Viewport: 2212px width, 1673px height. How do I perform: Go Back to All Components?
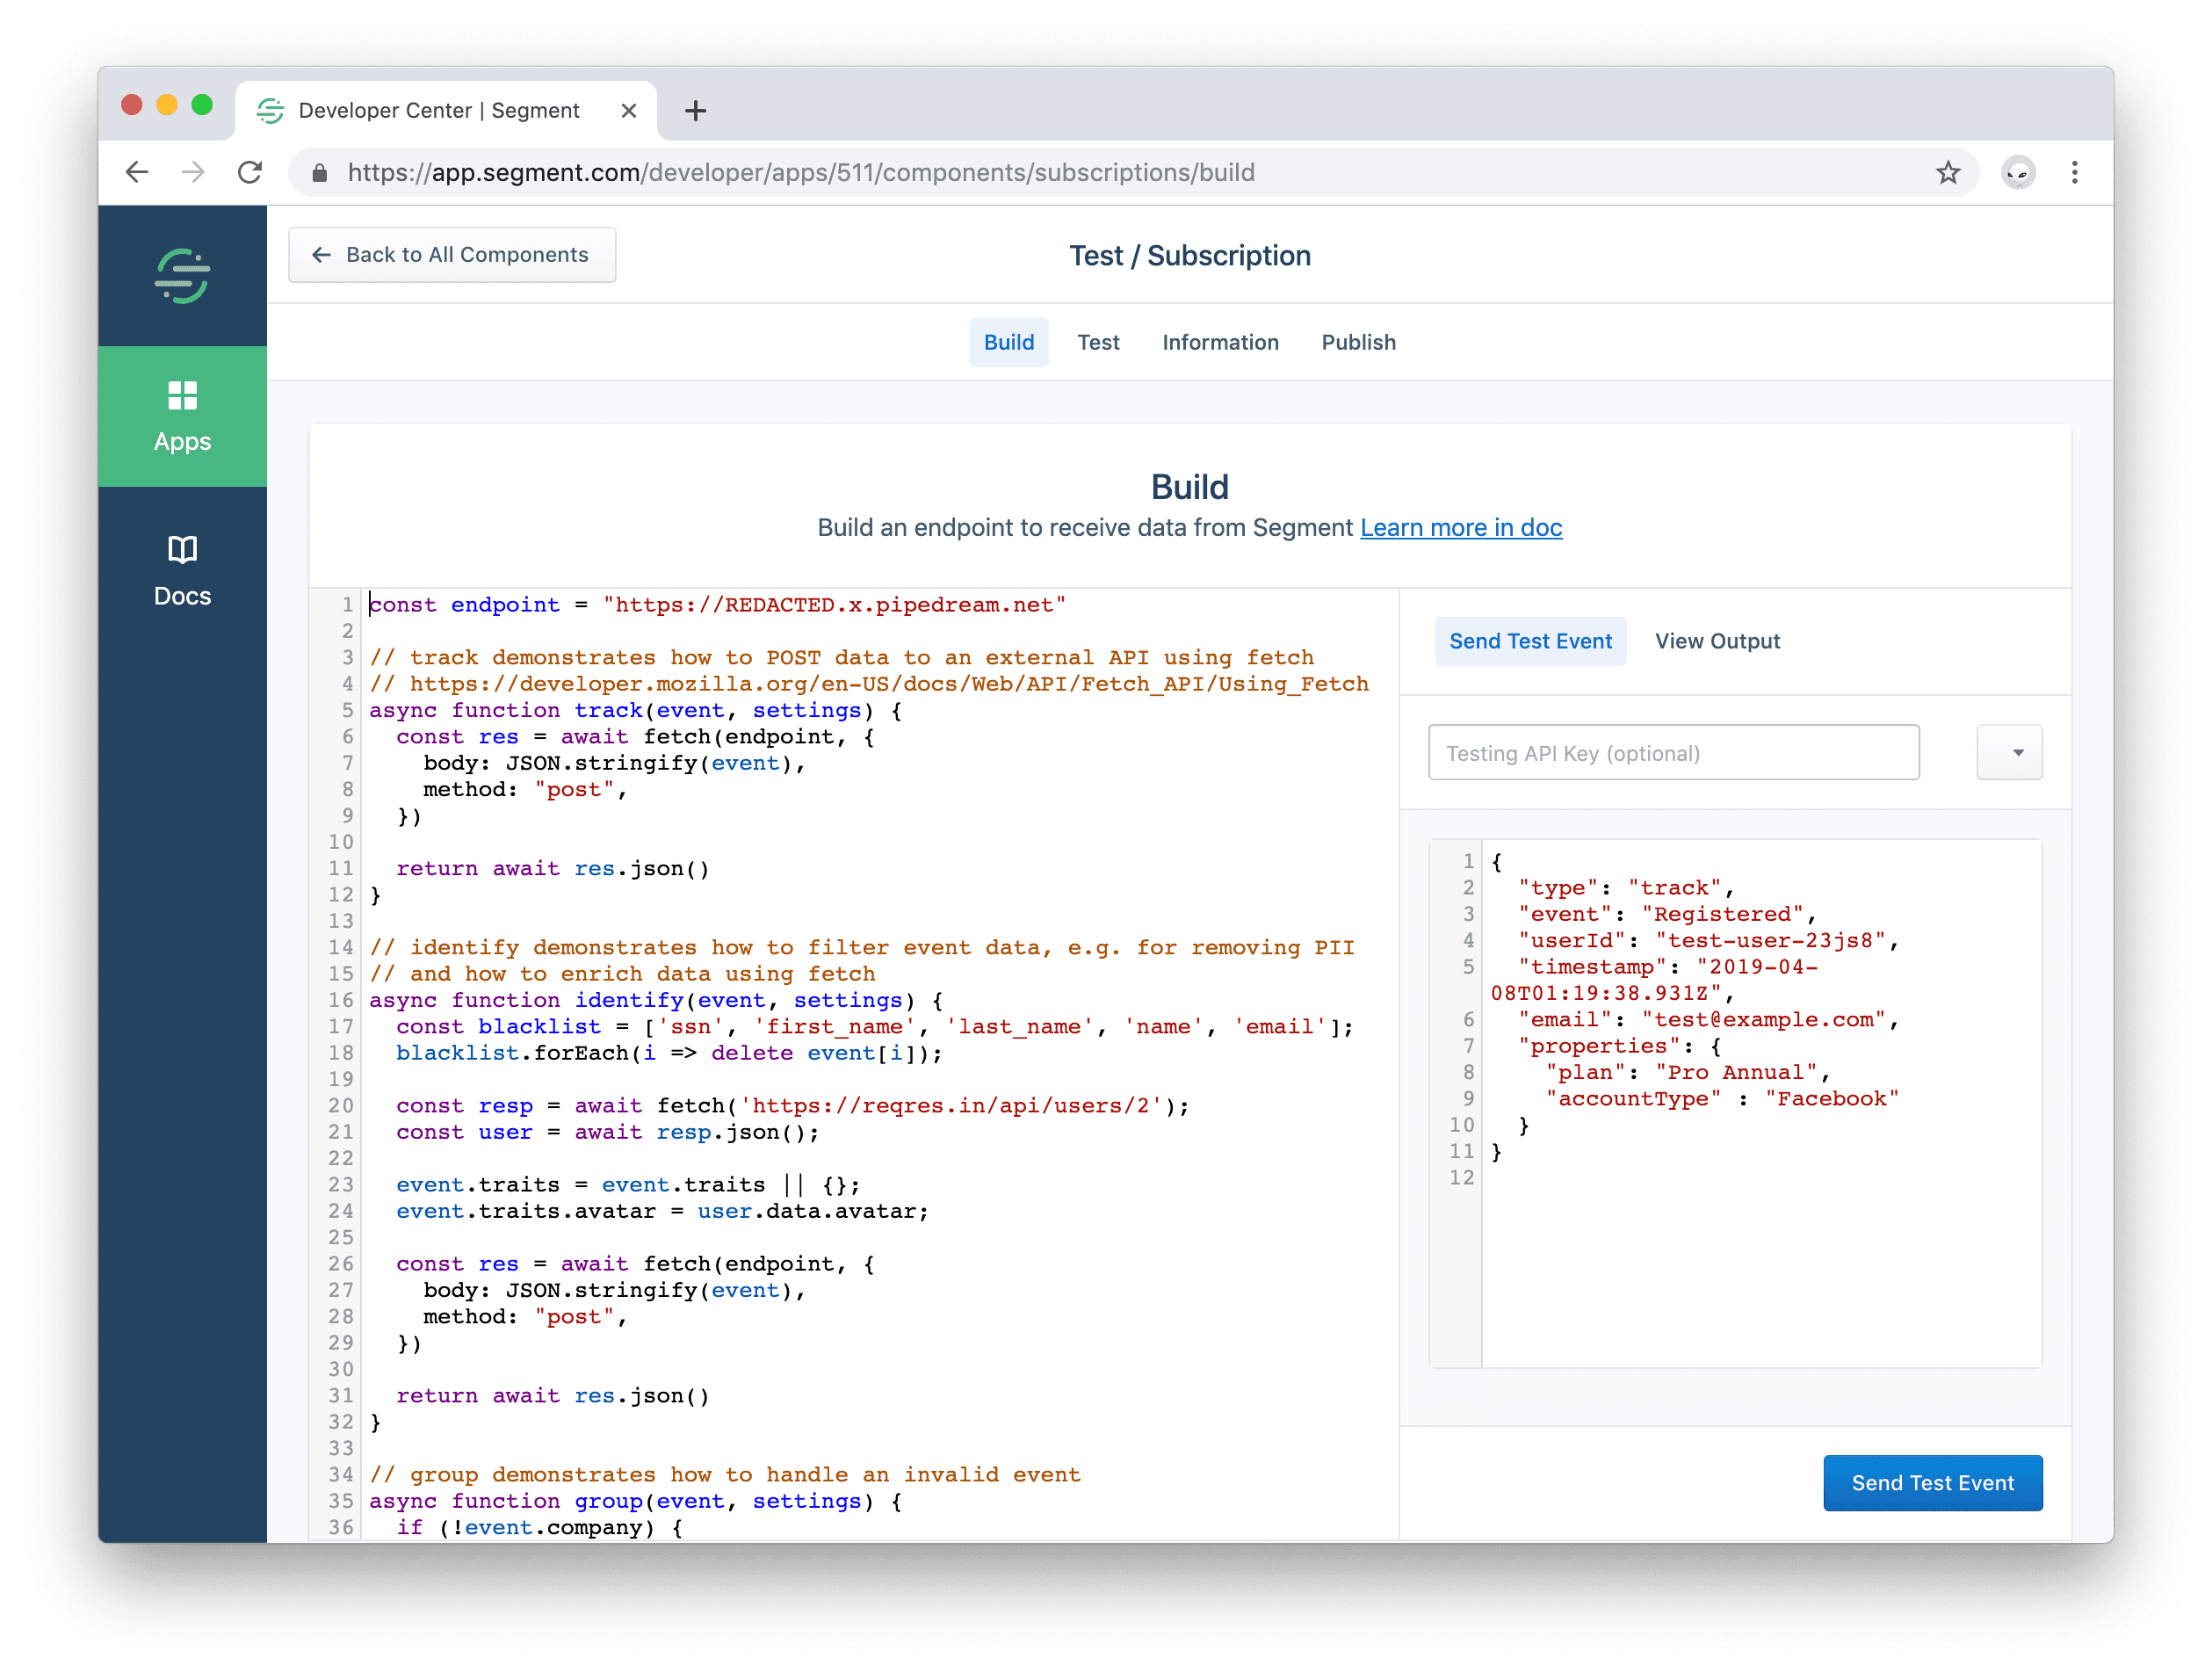[x=452, y=255]
